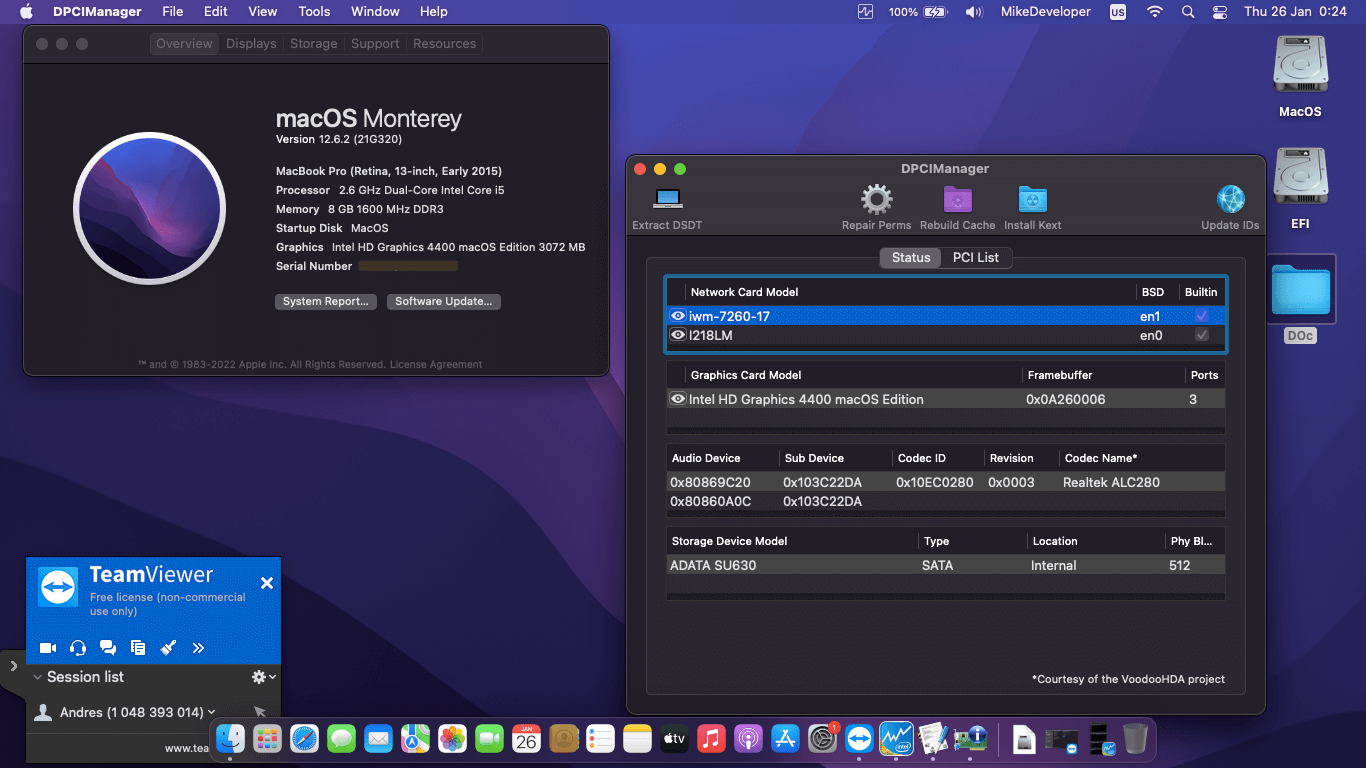The image size is (1366, 768).
Task: Click the Rebuild Cache folder icon
Action: pos(958,199)
